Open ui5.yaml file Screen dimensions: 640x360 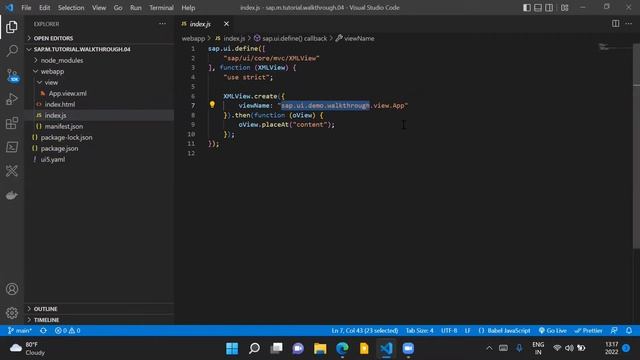click(x=99, y=159)
